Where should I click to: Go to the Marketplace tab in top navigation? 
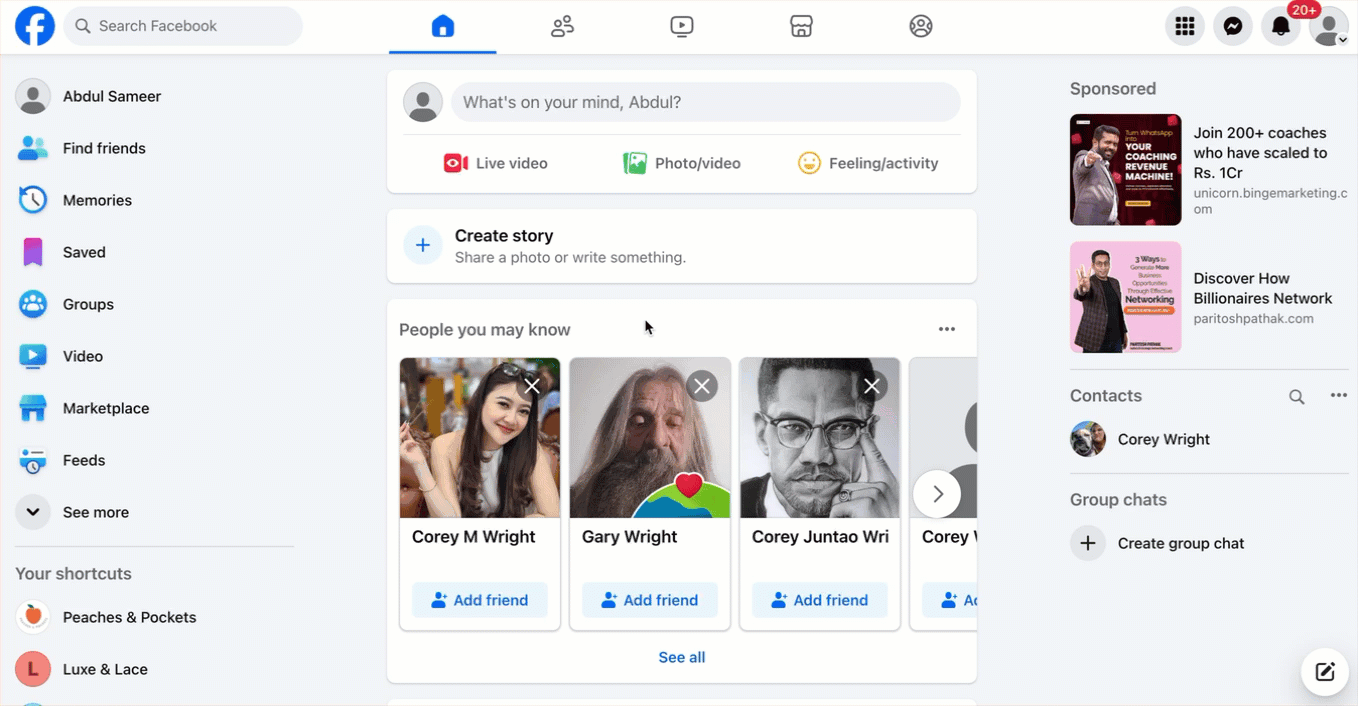(x=801, y=27)
